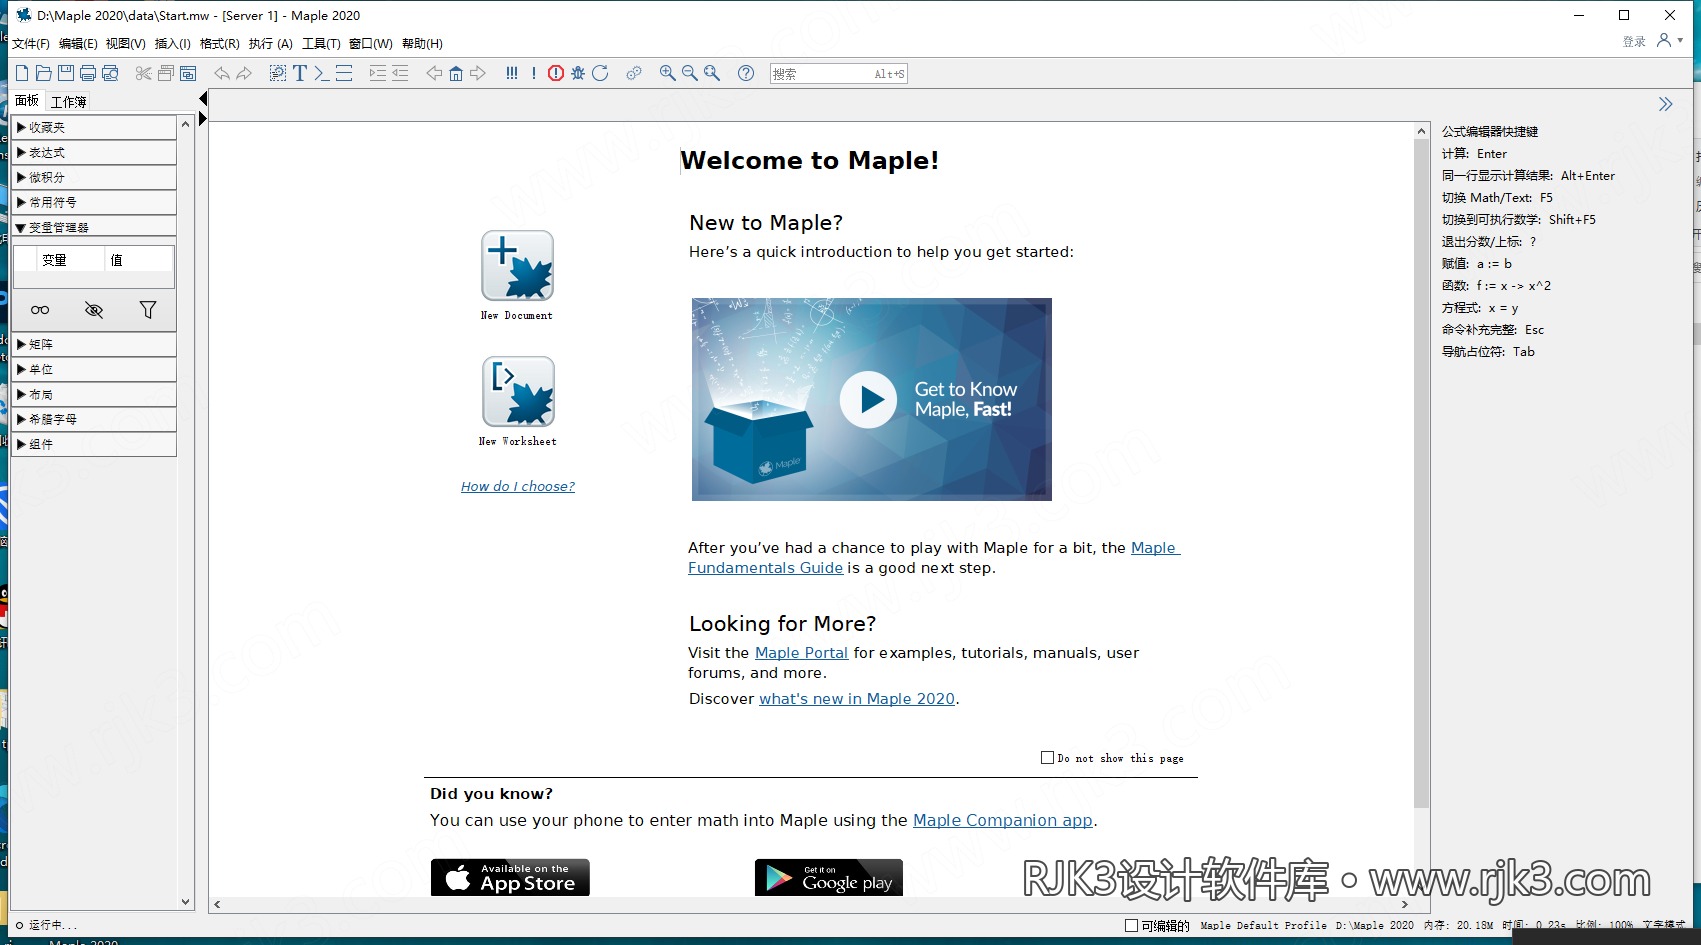Click the glasses icon in the variable manager
1701x945 pixels.
coord(40,310)
